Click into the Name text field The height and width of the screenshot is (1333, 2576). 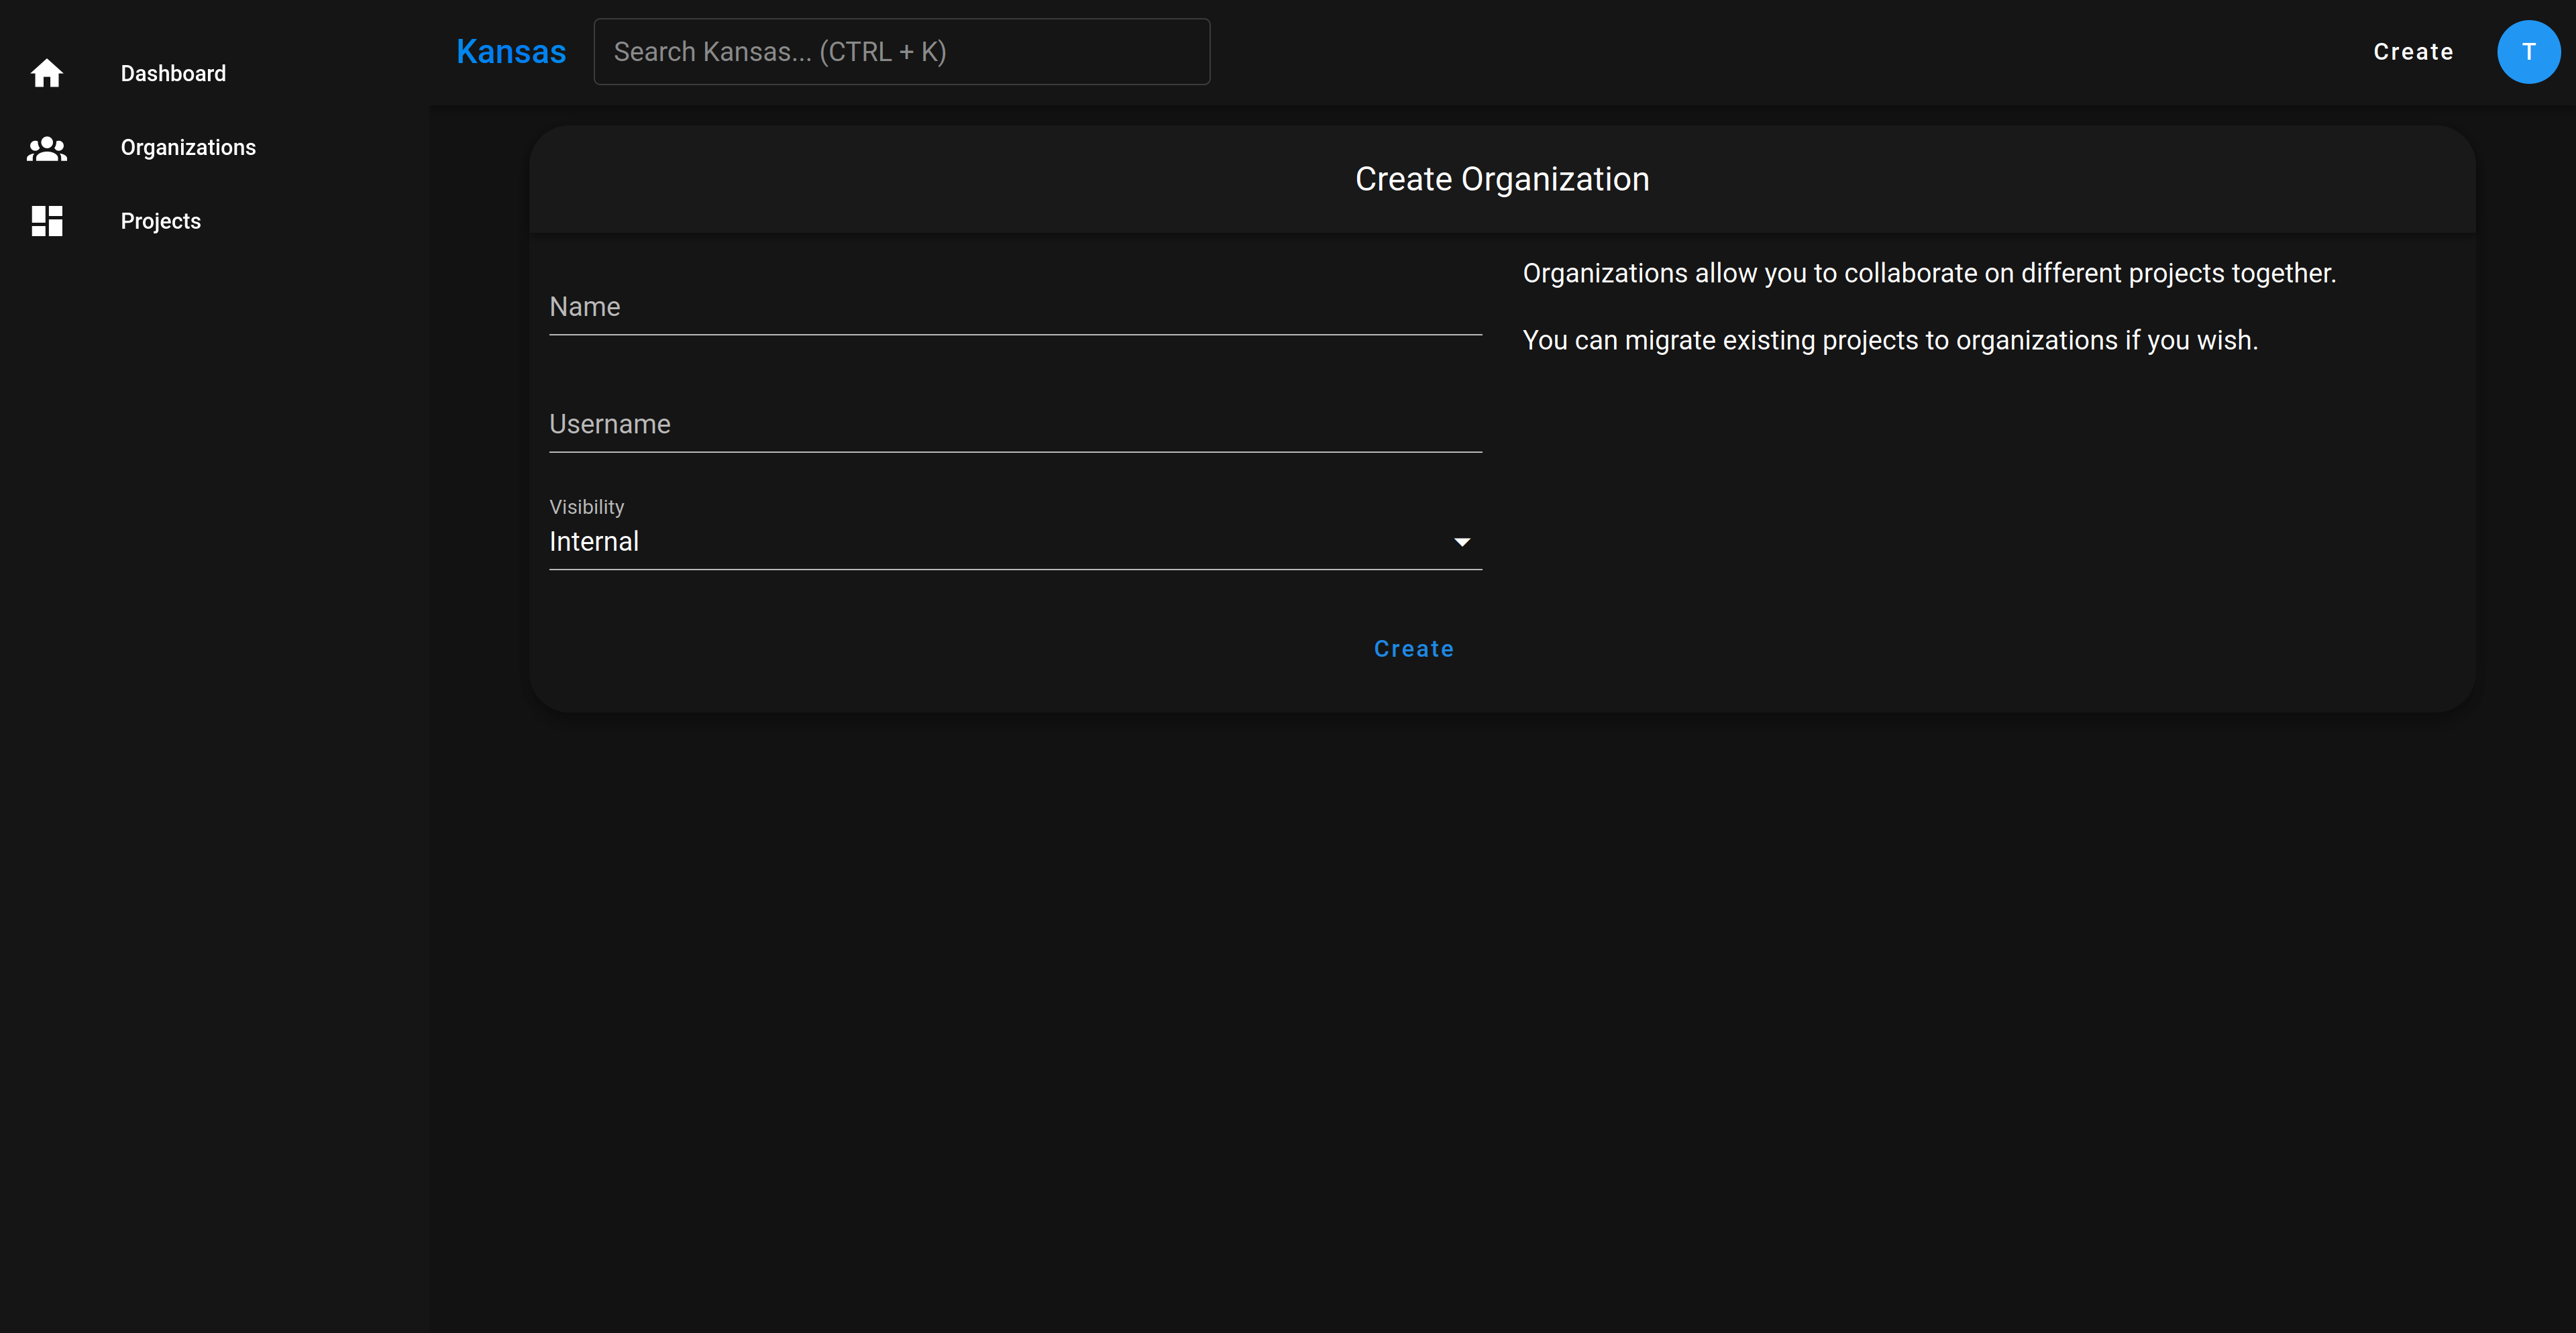coord(1014,307)
